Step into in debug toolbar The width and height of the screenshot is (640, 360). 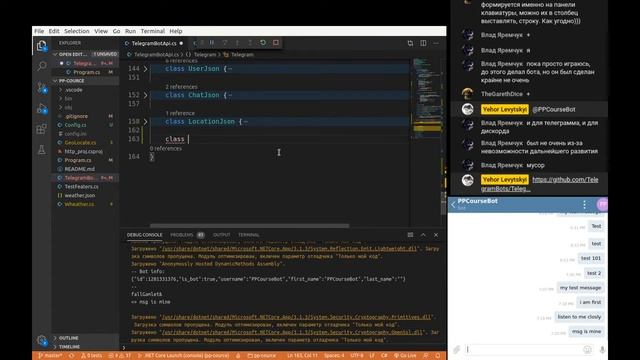click(237, 43)
